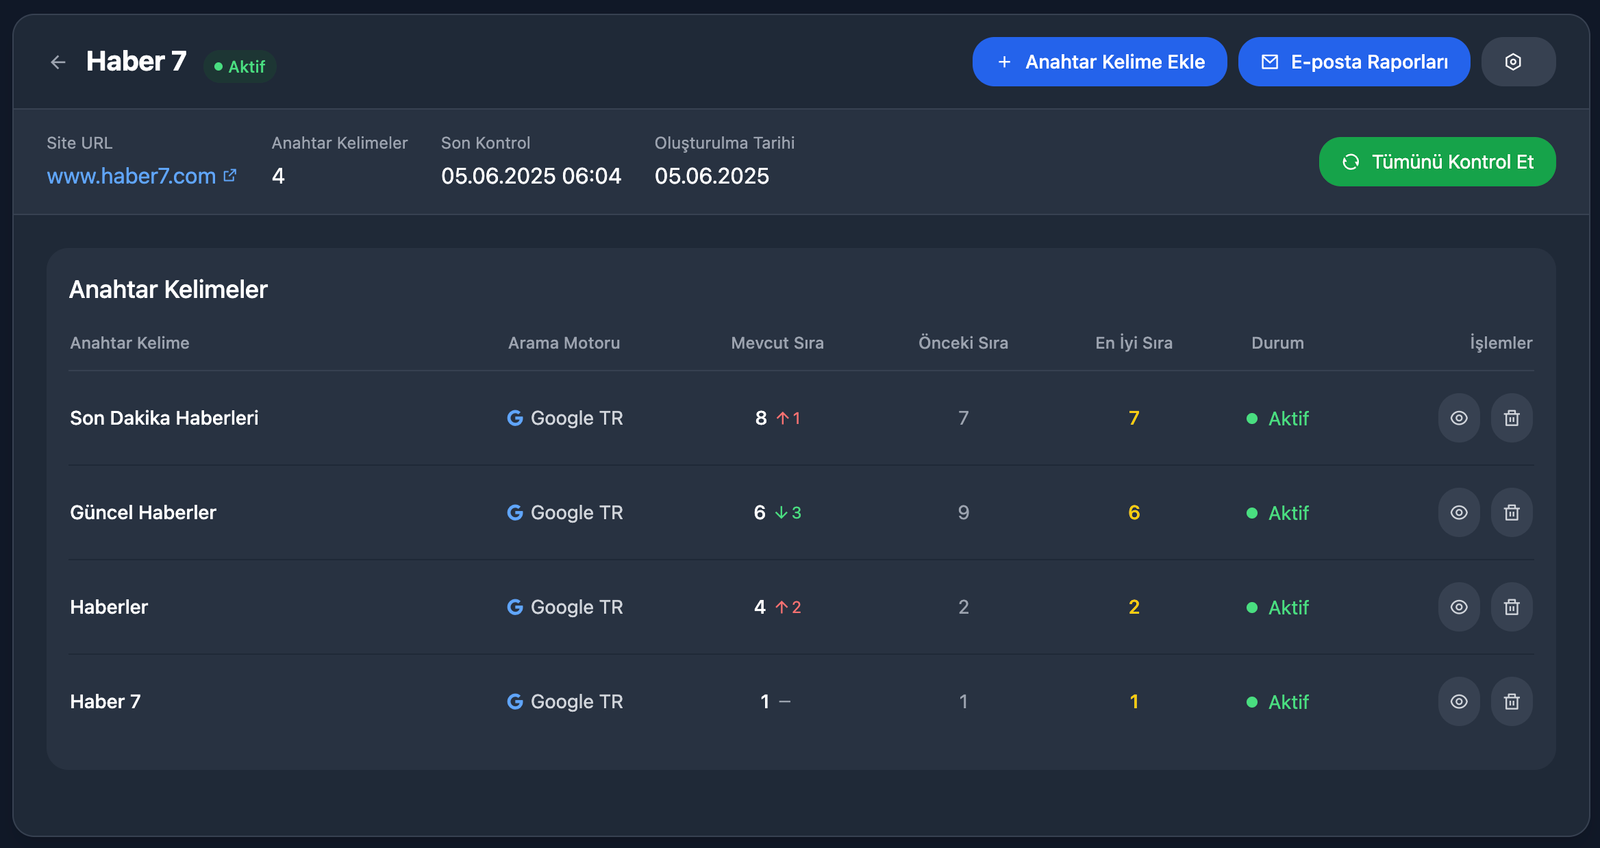Open E-posta Raporları
The width and height of the screenshot is (1600, 848).
(1354, 62)
